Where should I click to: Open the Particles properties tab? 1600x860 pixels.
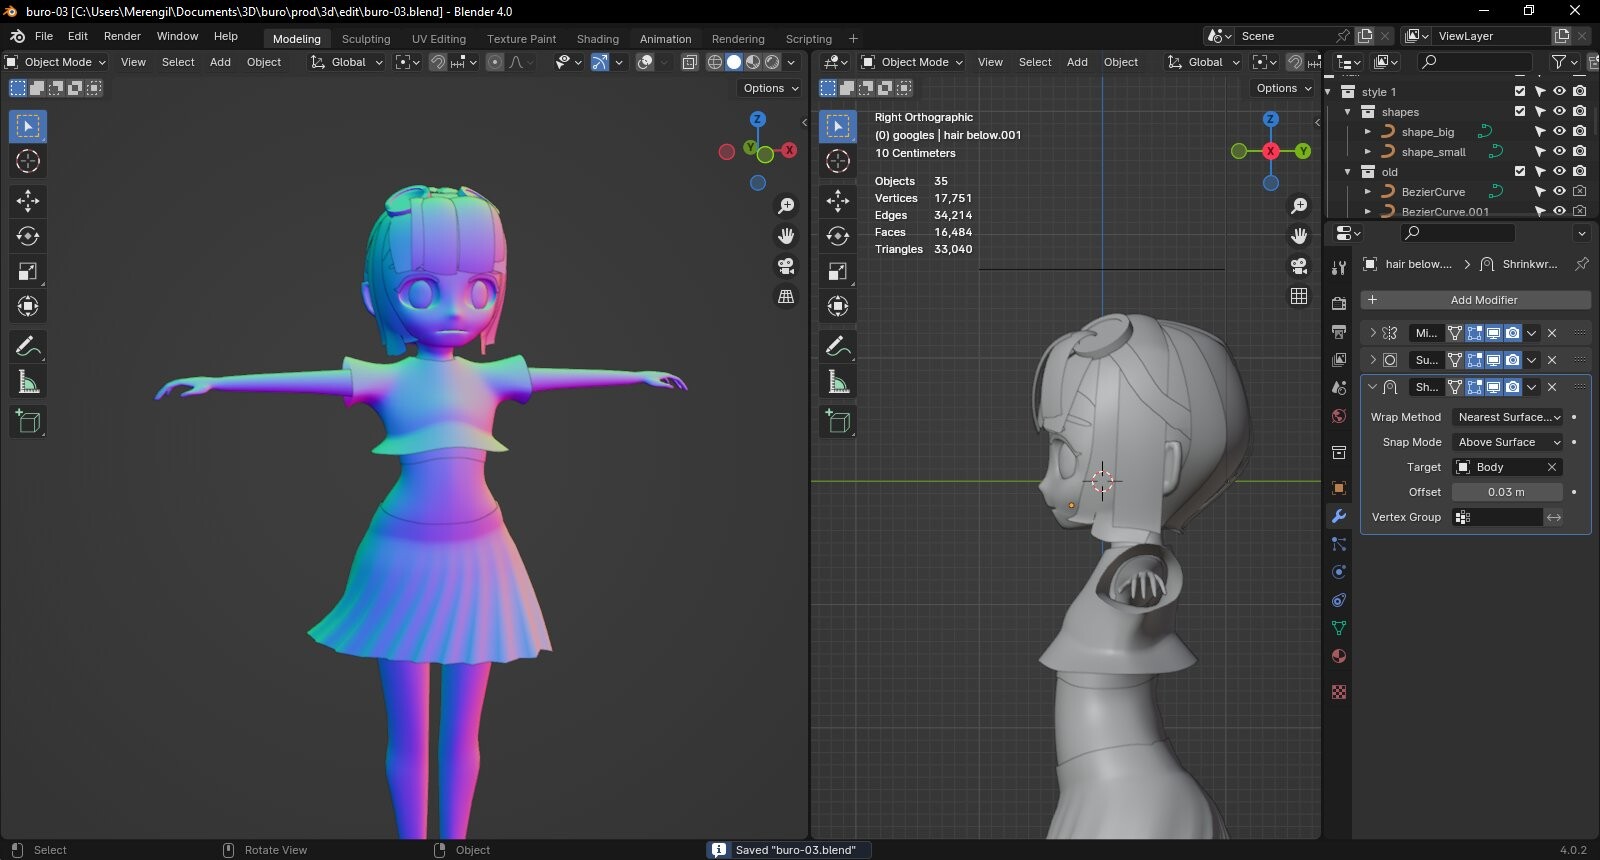point(1339,544)
